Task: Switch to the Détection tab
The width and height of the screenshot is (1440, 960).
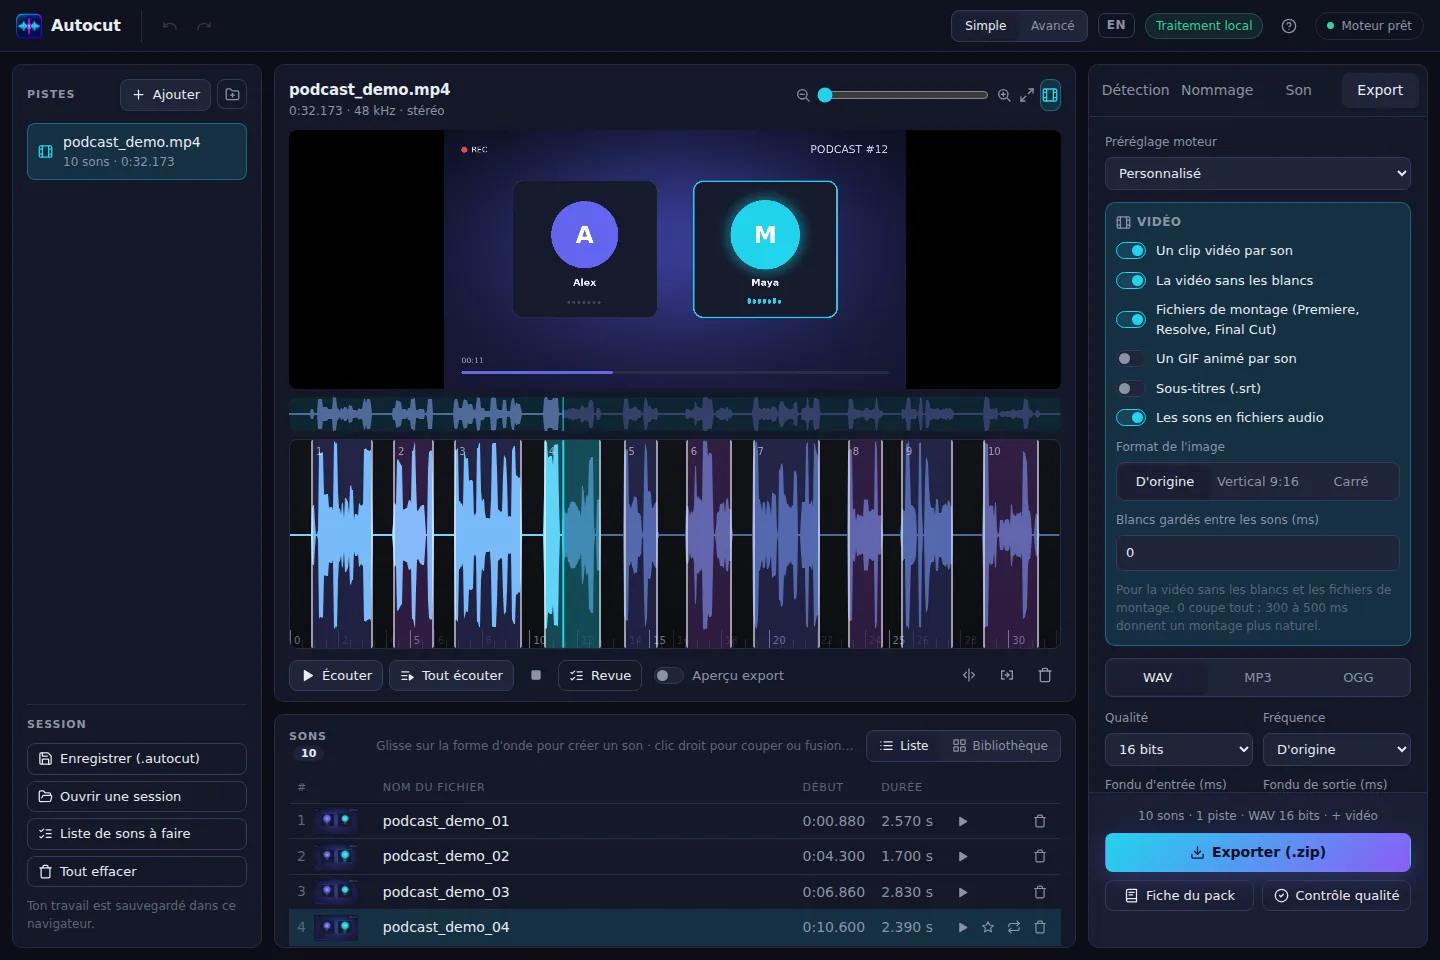Action: click(x=1135, y=90)
